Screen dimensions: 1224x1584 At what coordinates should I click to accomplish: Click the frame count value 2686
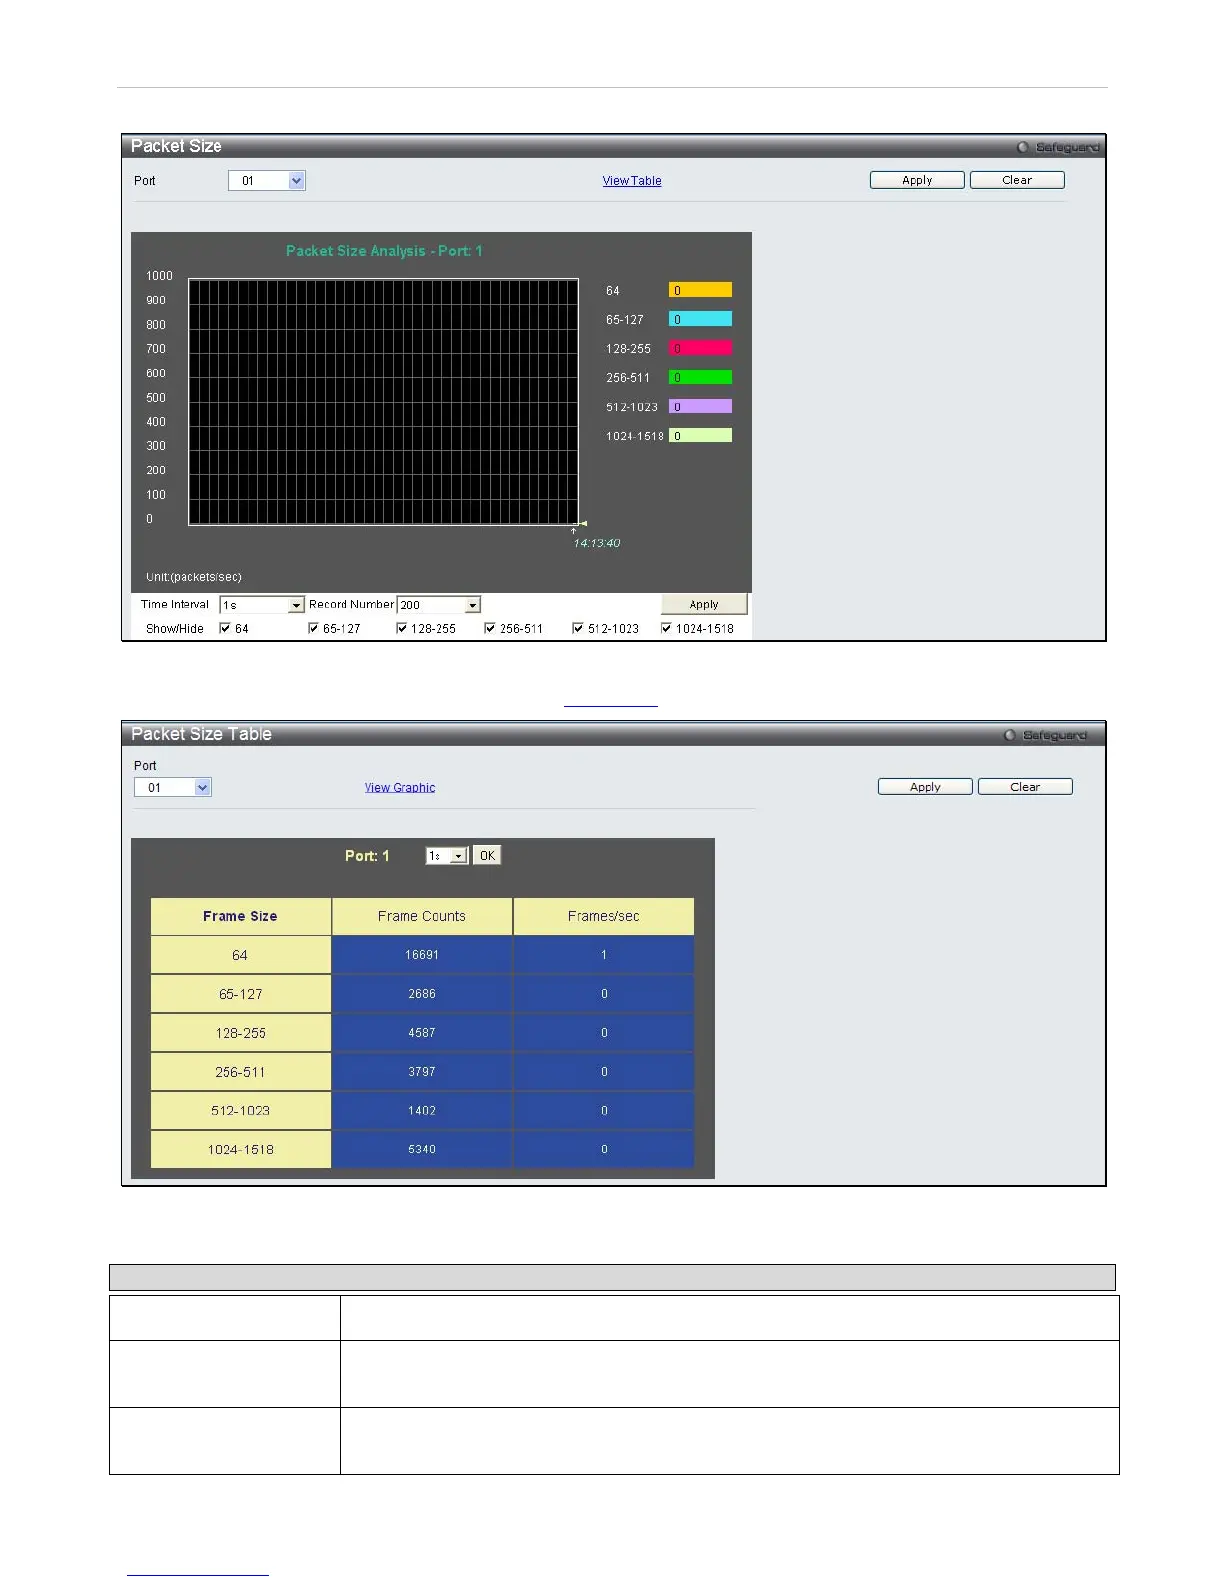[x=422, y=994]
